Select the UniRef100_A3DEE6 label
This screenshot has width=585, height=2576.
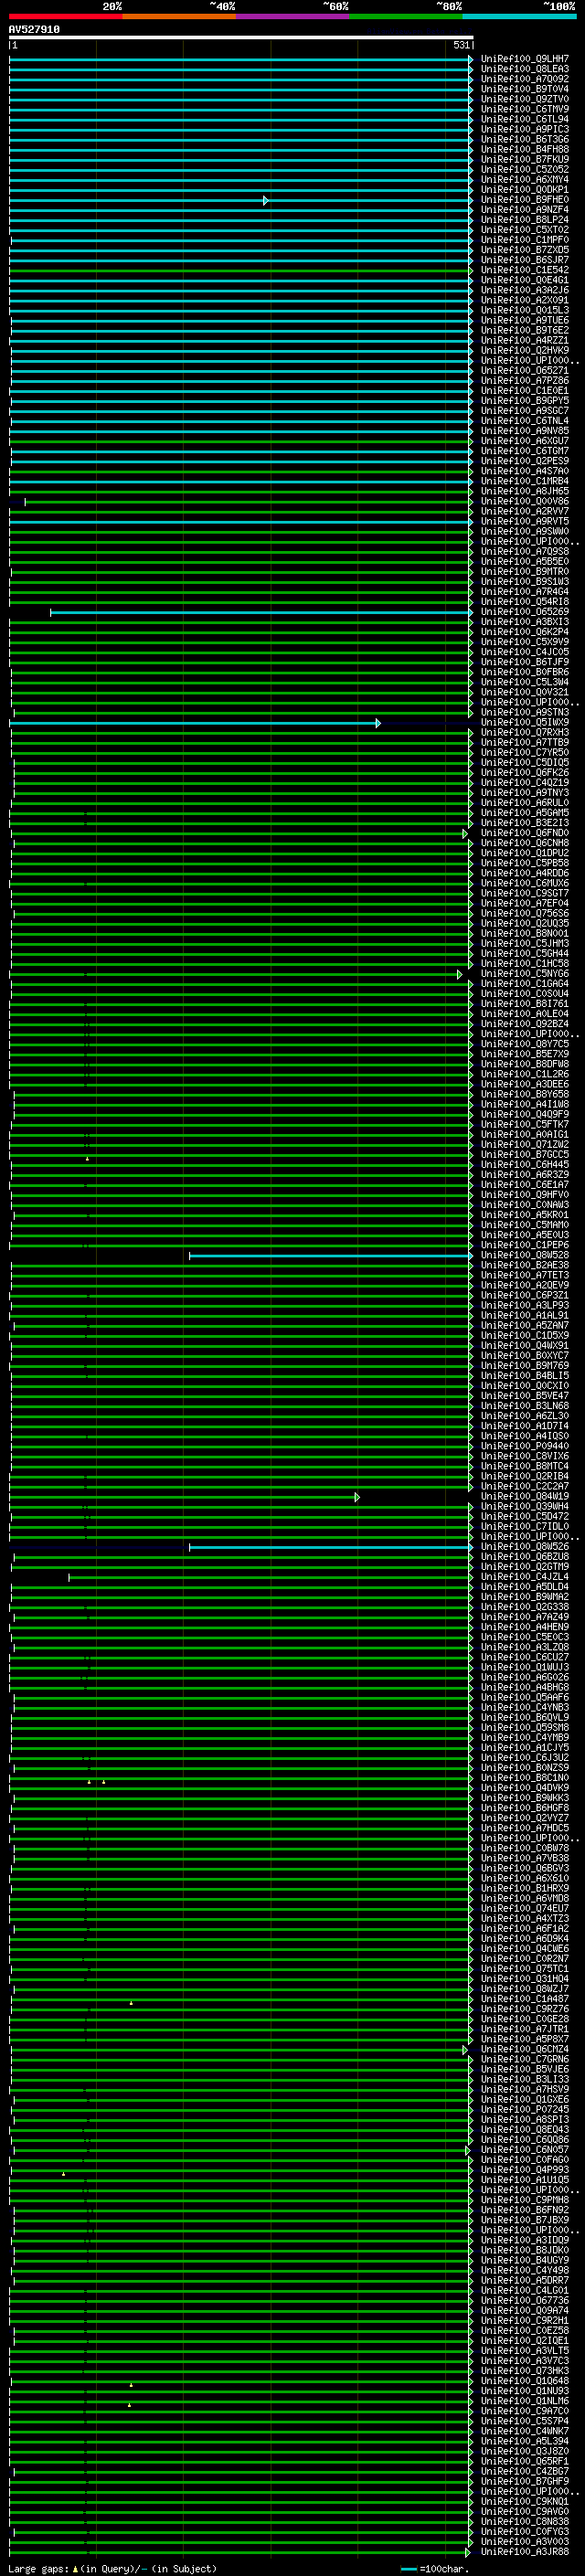pyautogui.click(x=525, y=1084)
